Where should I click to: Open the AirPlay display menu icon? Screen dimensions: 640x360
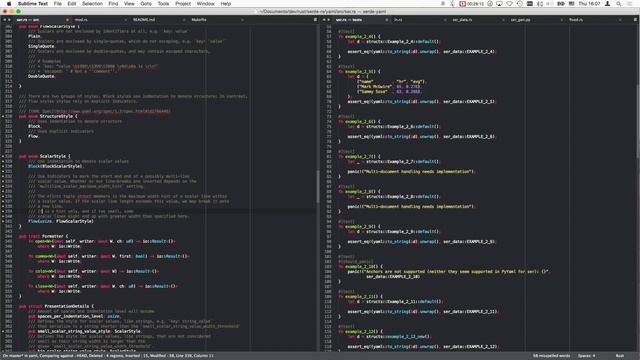(x=499, y=4)
